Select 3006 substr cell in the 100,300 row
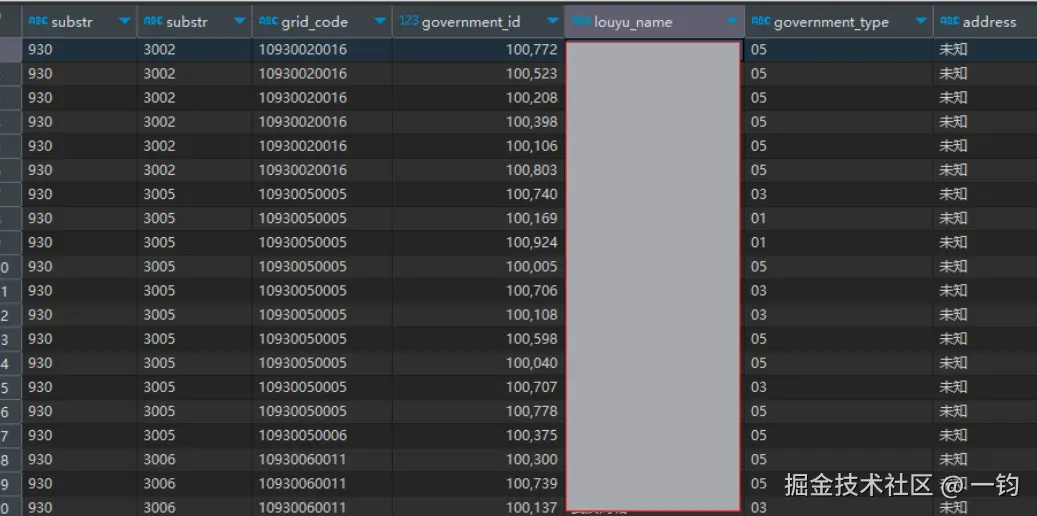 194,460
